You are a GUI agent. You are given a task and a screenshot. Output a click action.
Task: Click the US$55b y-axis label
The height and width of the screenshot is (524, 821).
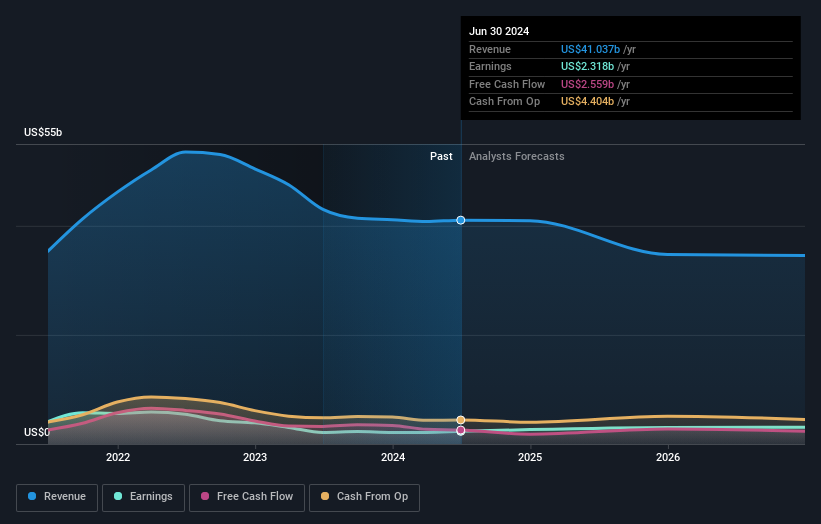[43, 132]
